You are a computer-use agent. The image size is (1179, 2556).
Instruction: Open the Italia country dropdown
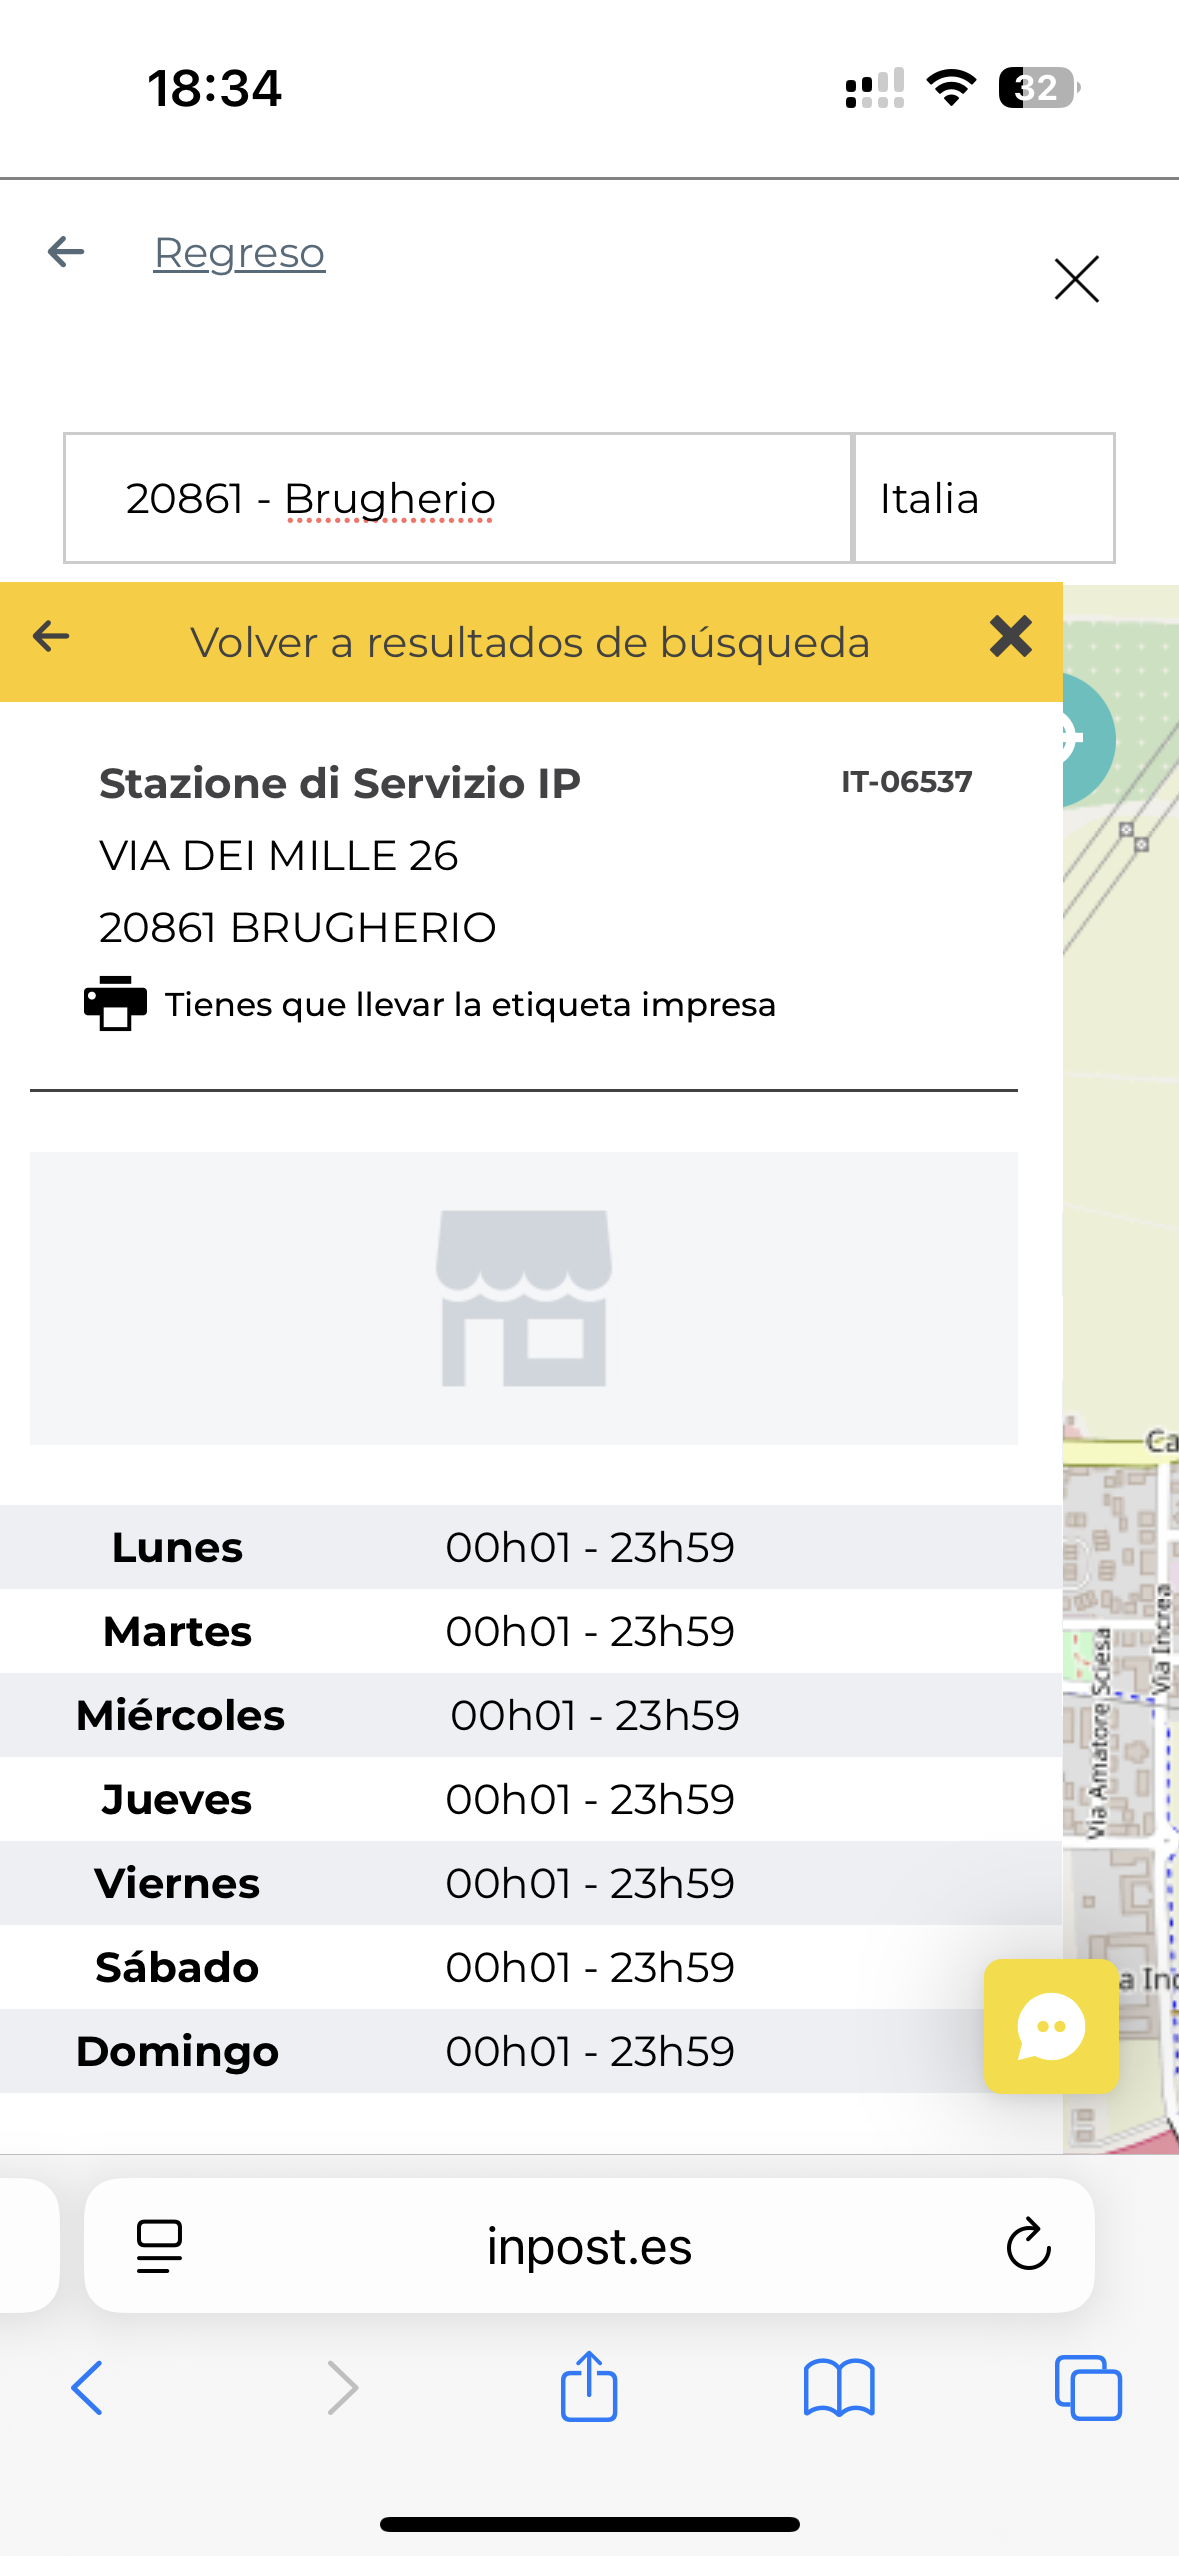click(984, 498)
